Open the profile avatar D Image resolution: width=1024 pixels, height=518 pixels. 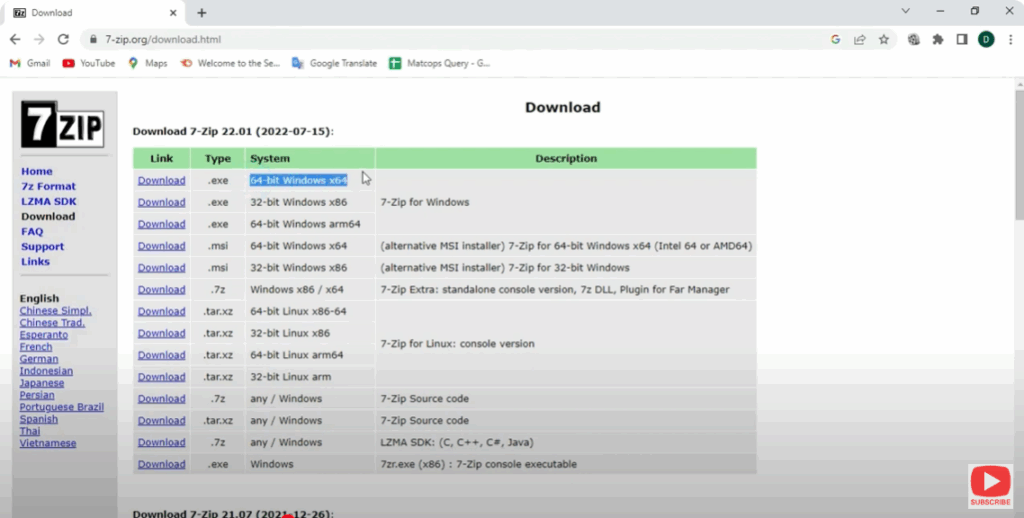point(986,39)
